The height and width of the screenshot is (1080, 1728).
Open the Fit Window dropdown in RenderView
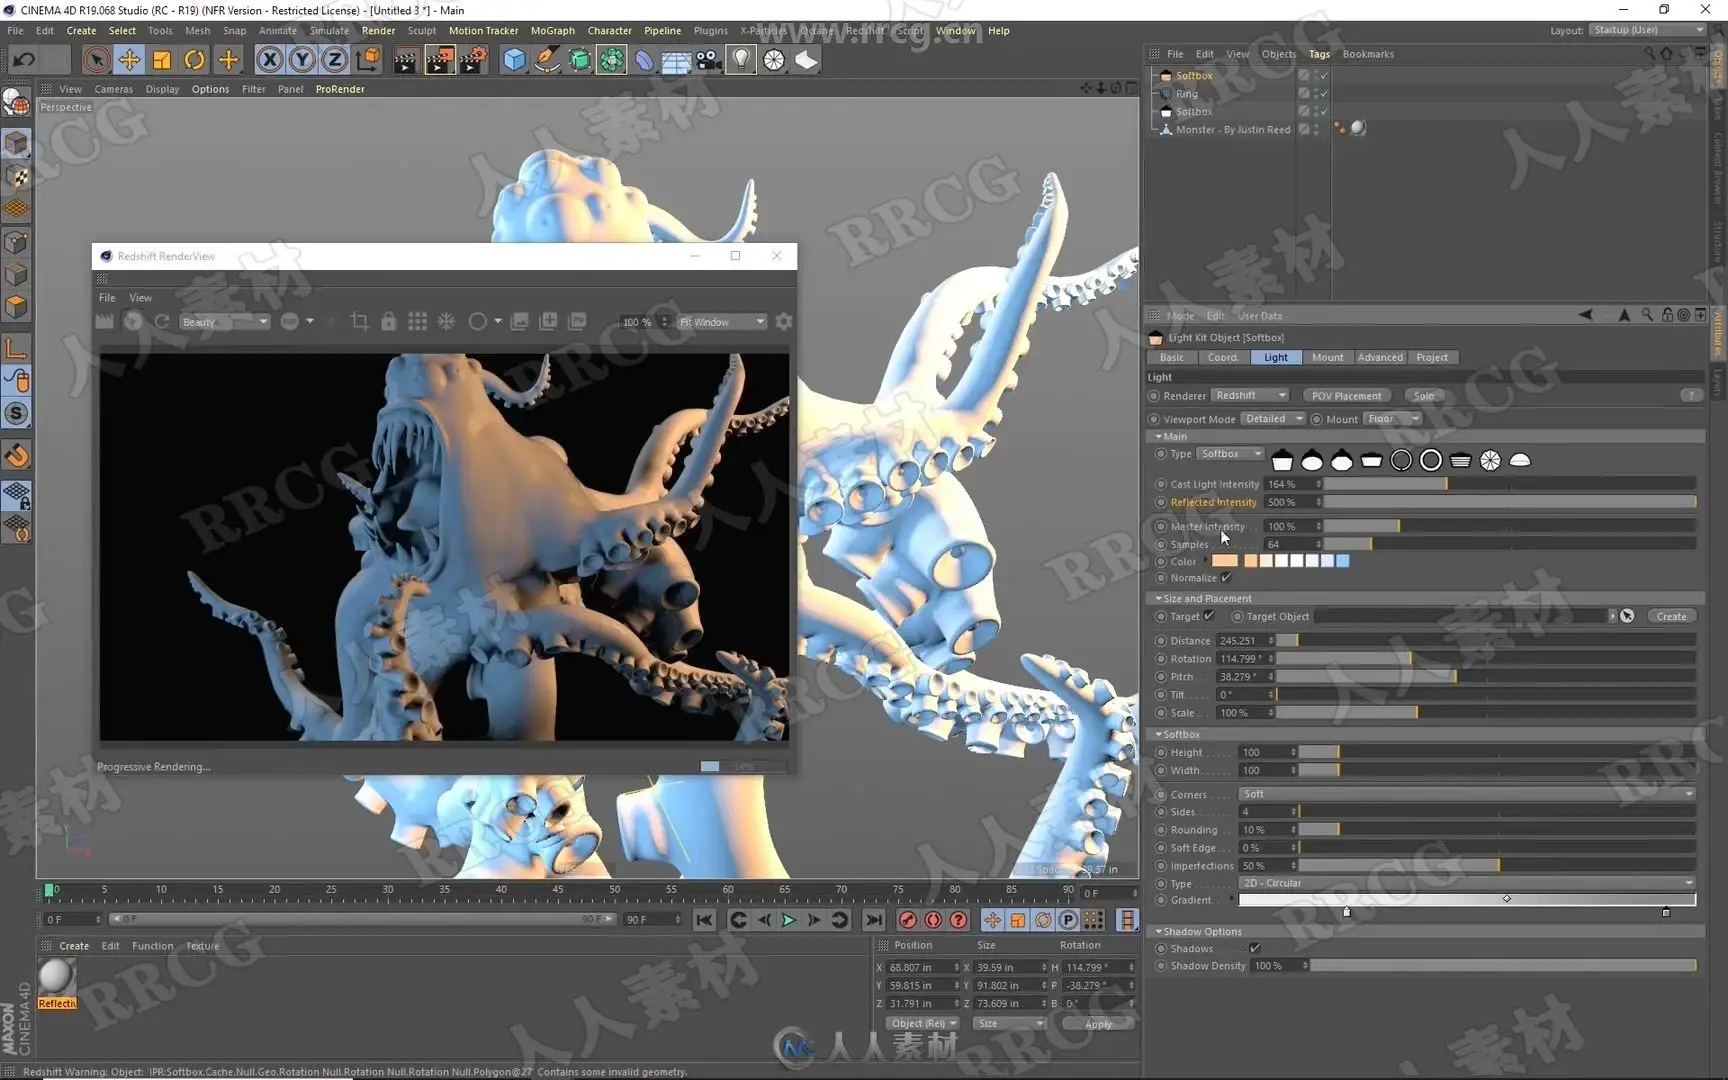pos(722,322)
